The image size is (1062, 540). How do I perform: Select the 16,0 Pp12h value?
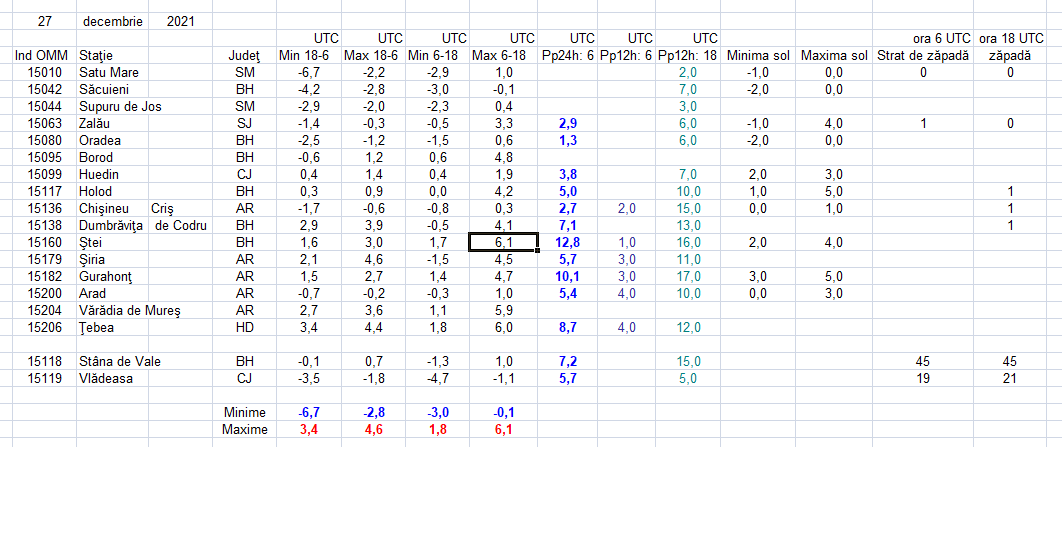pos(687,243)
